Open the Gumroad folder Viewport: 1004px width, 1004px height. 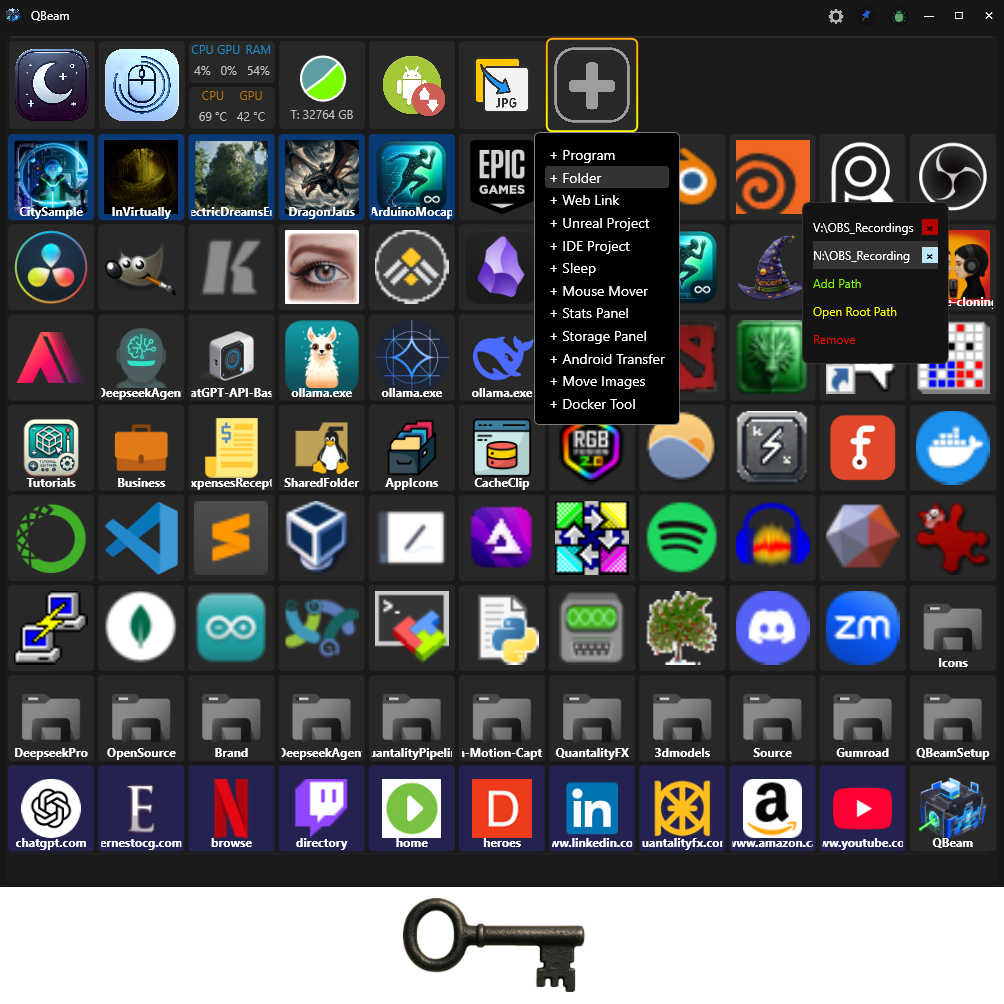(x=862, y=718)
